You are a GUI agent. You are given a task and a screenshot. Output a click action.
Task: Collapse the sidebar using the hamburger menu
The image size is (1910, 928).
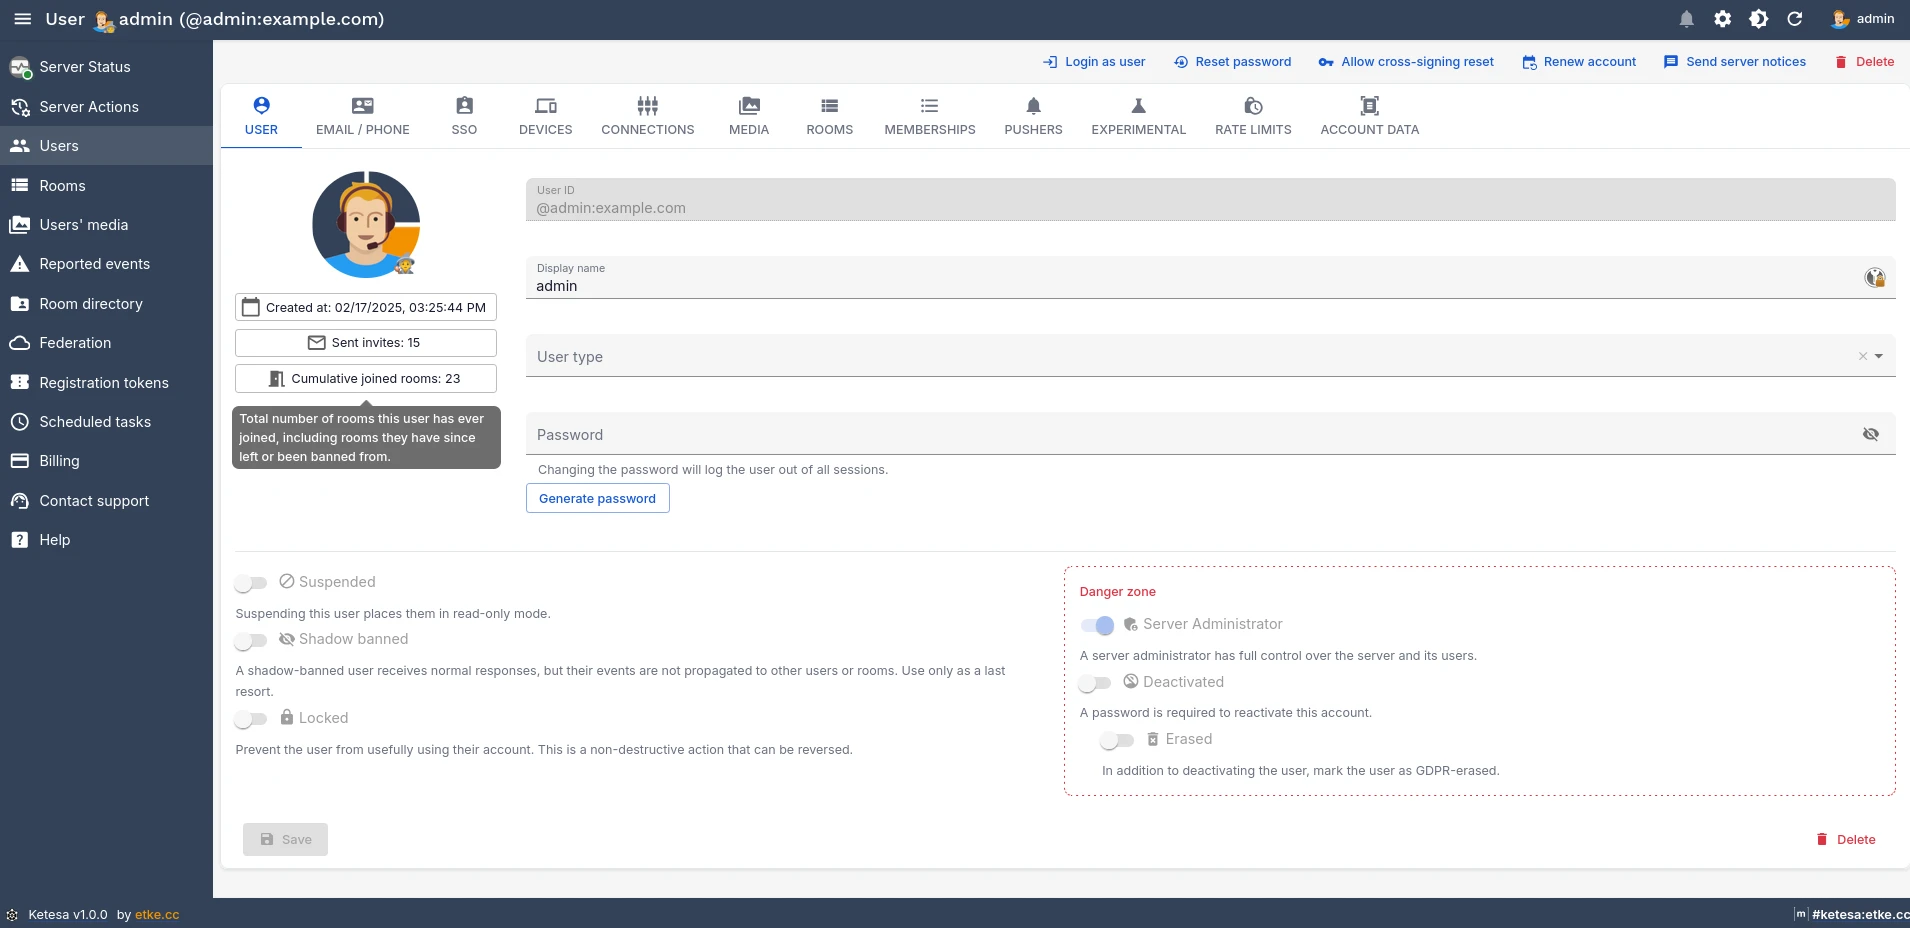[x=21, y=18]
